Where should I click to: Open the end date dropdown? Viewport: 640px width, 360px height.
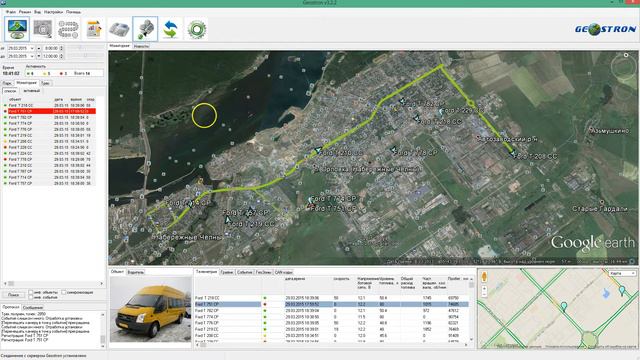[32, 56]
